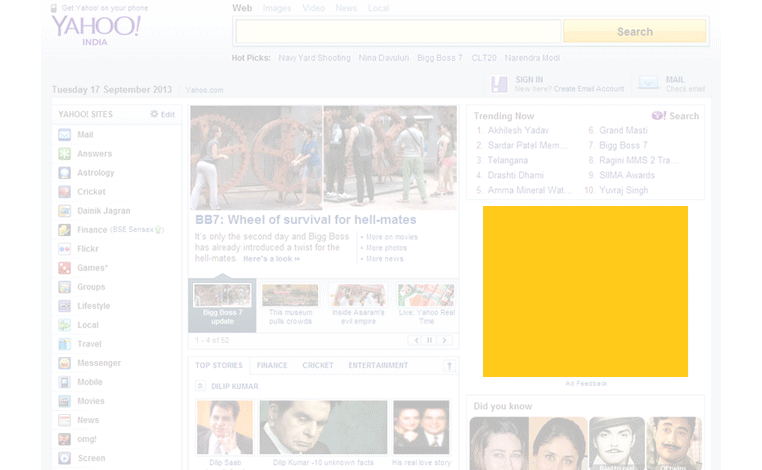The image size is (762, 470).
Task: Open trending topic Yuvraj Singh
Action: coord(623,190)
